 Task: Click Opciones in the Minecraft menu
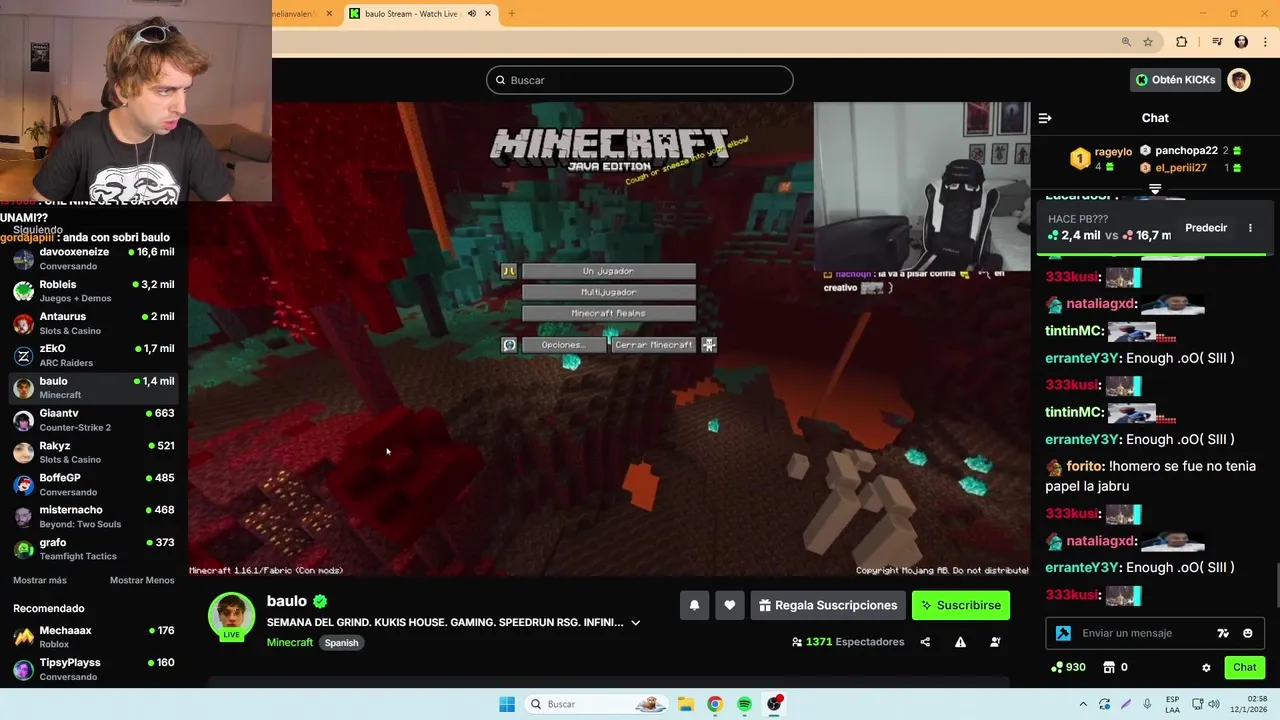563,345
